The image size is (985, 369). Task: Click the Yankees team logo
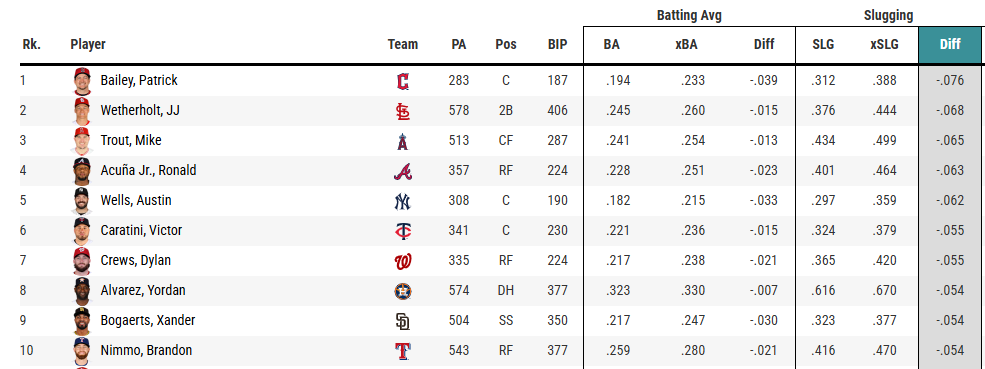click(403, 201)
